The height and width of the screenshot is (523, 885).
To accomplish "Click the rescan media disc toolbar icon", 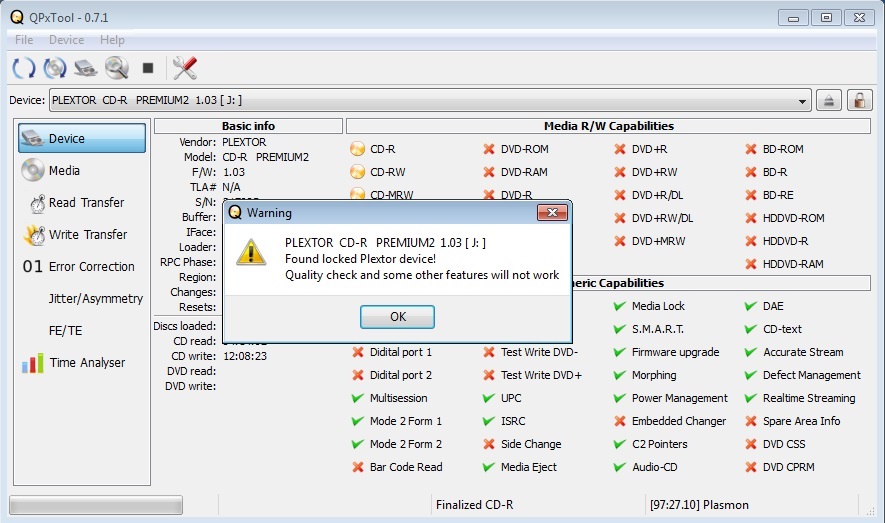I will pos(55,68).
